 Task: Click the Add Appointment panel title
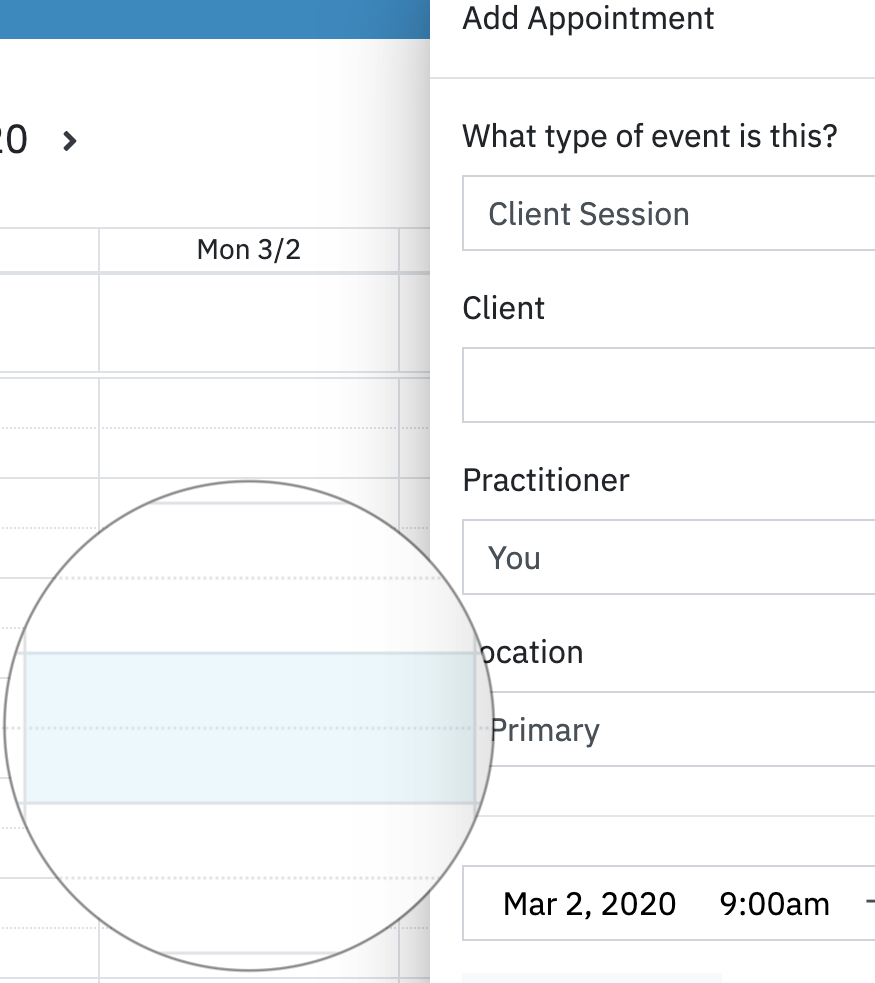(x=588, y=18)
